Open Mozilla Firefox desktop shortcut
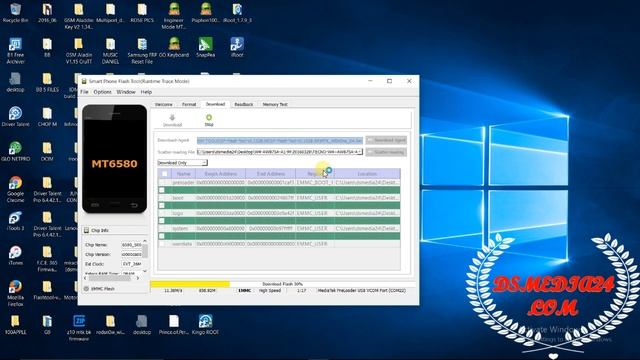This screenshot has height=360, width=640. (16, 293)
